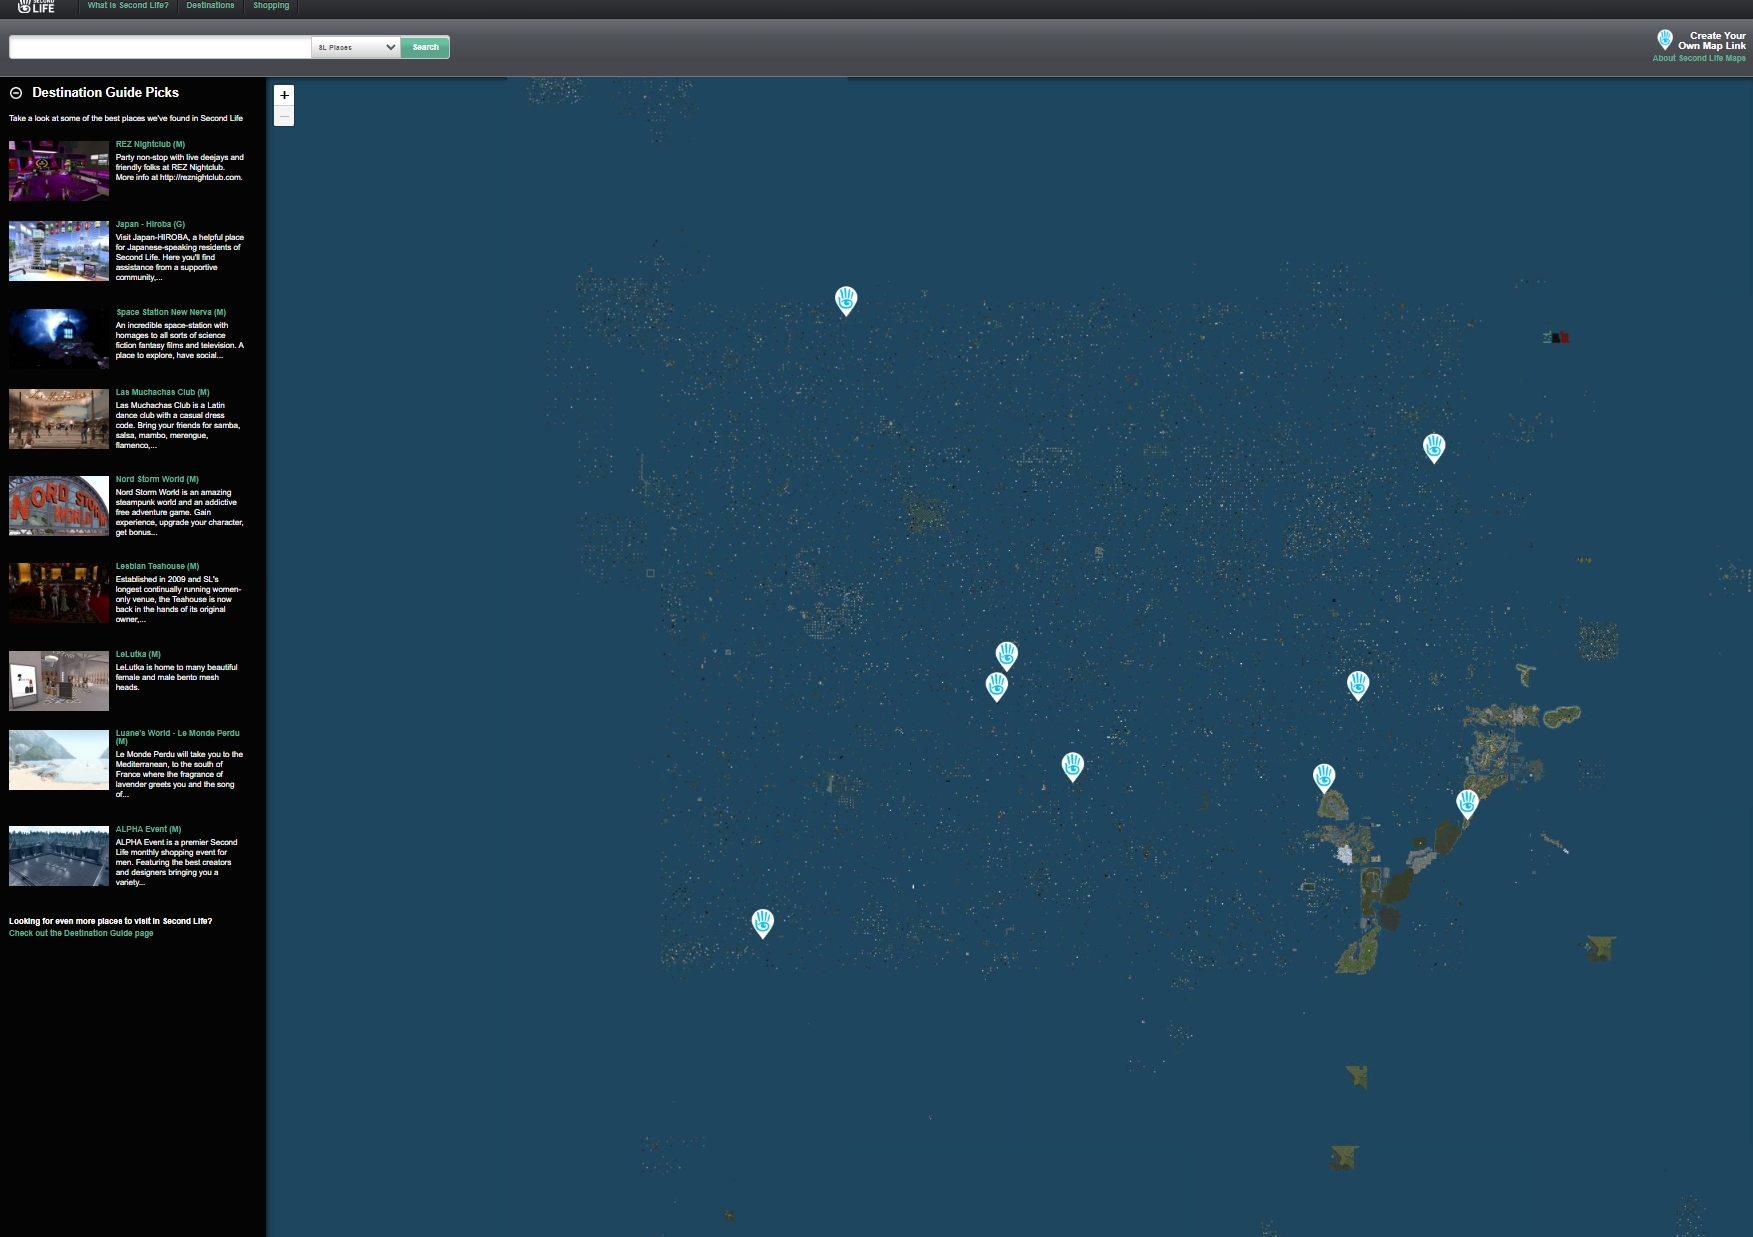Open Luane's World - Le Monde Perdu link
This screenshot has width=1753, height=1237.
(177, 737)
